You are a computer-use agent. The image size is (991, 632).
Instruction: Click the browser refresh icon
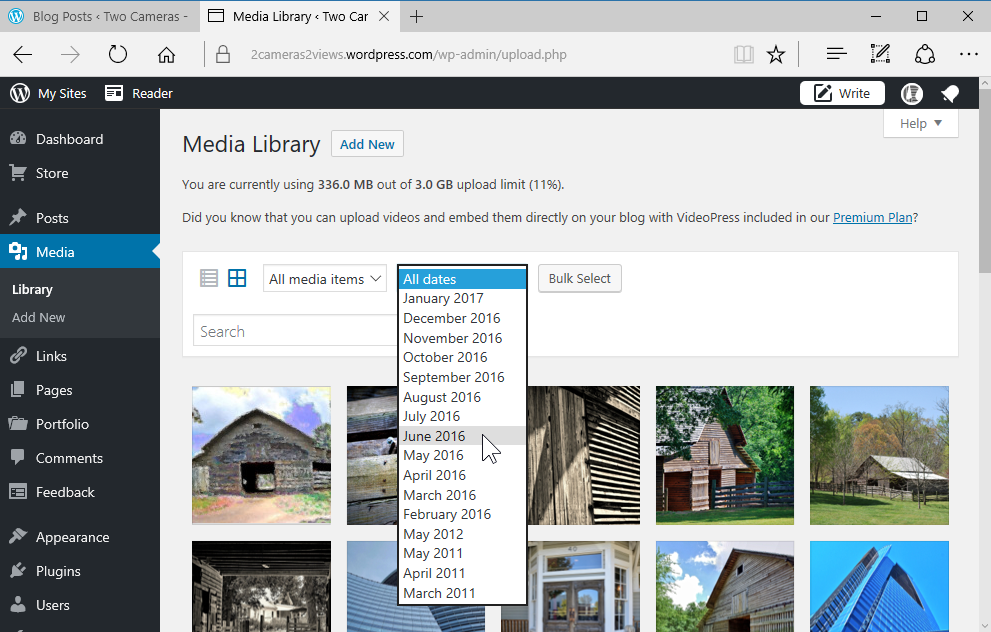pos(118,54)
